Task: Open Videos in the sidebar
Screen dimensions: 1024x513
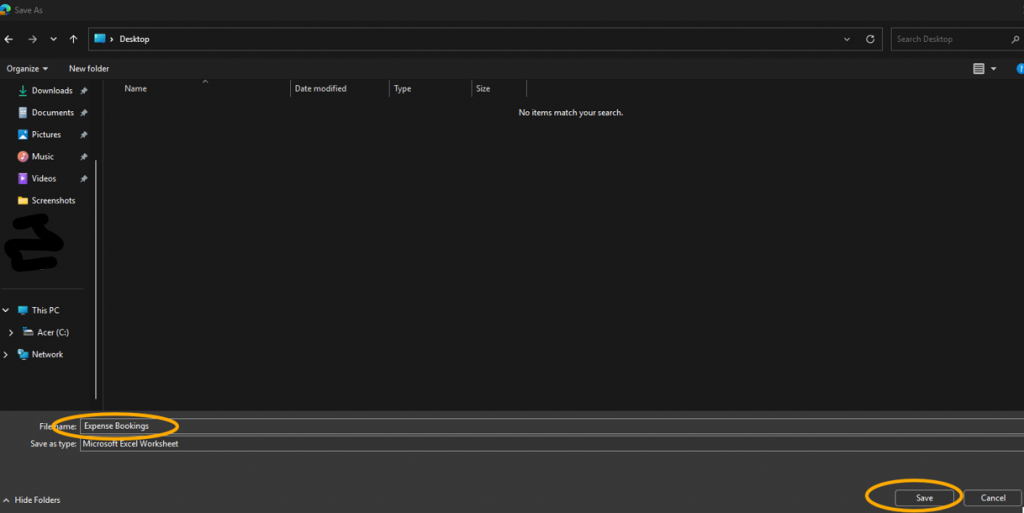Action: pyautogui.click(x=44, y=178)
